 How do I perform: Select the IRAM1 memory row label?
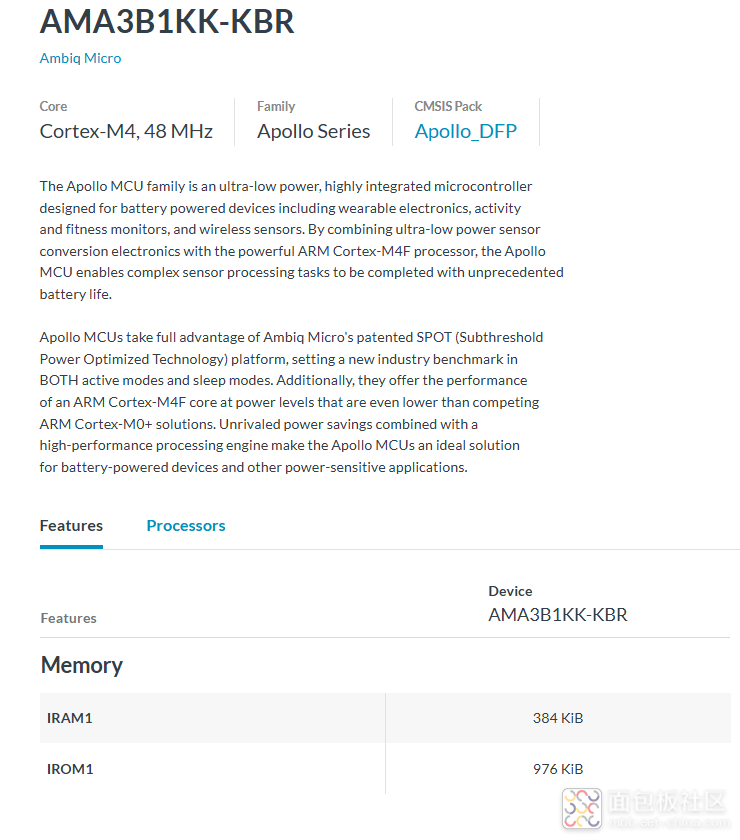tap(70, 718)
